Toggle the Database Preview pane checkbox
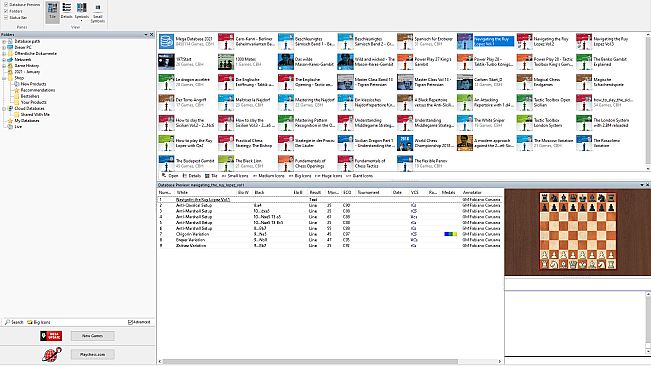 (6, 5)
